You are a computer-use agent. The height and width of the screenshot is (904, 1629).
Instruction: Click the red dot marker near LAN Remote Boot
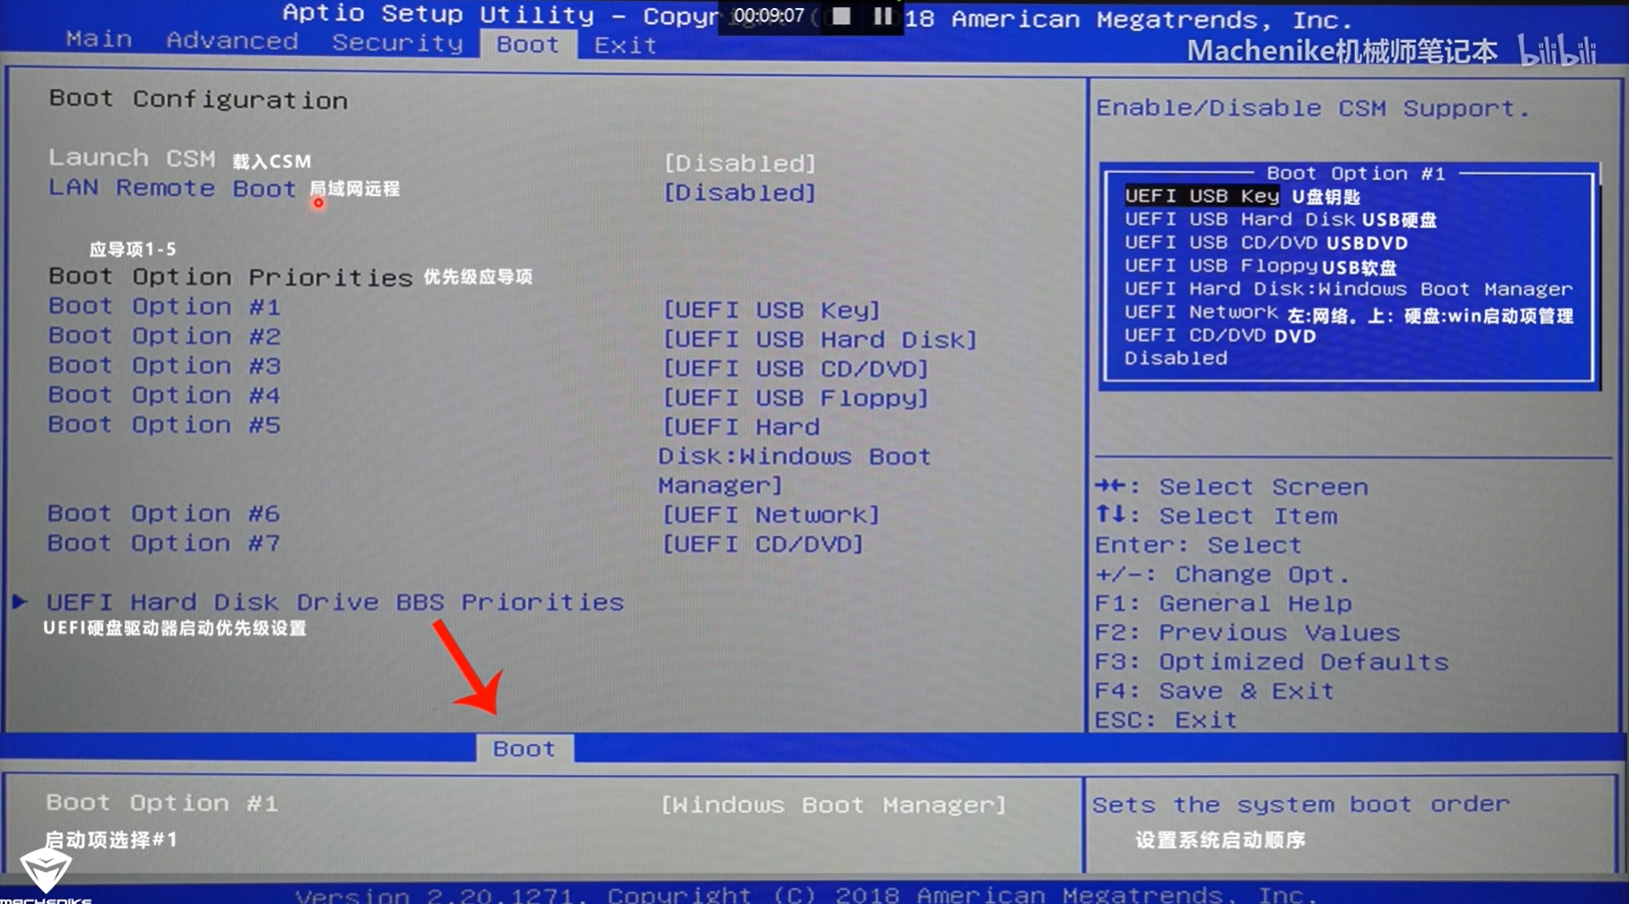click(318, 202)
